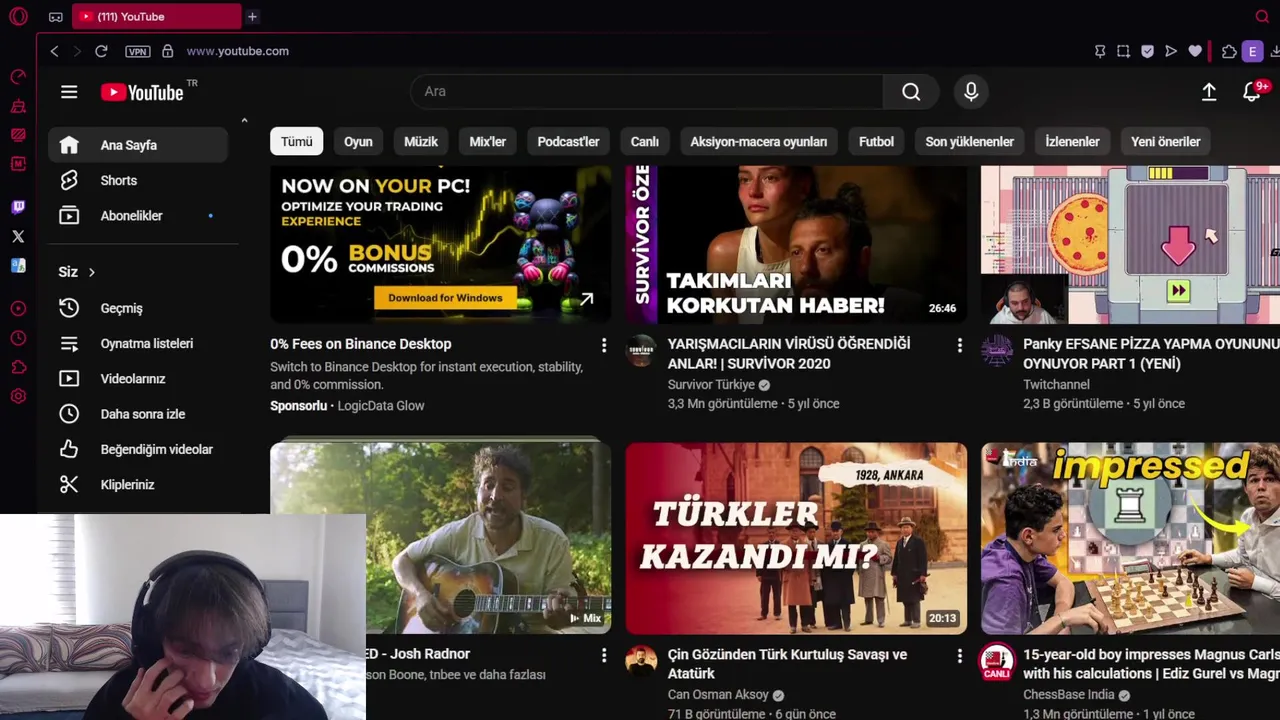Select the Tümü filter chip
Image resolution: width=1280 pixels, height=720 pixels.
(296, 142)
